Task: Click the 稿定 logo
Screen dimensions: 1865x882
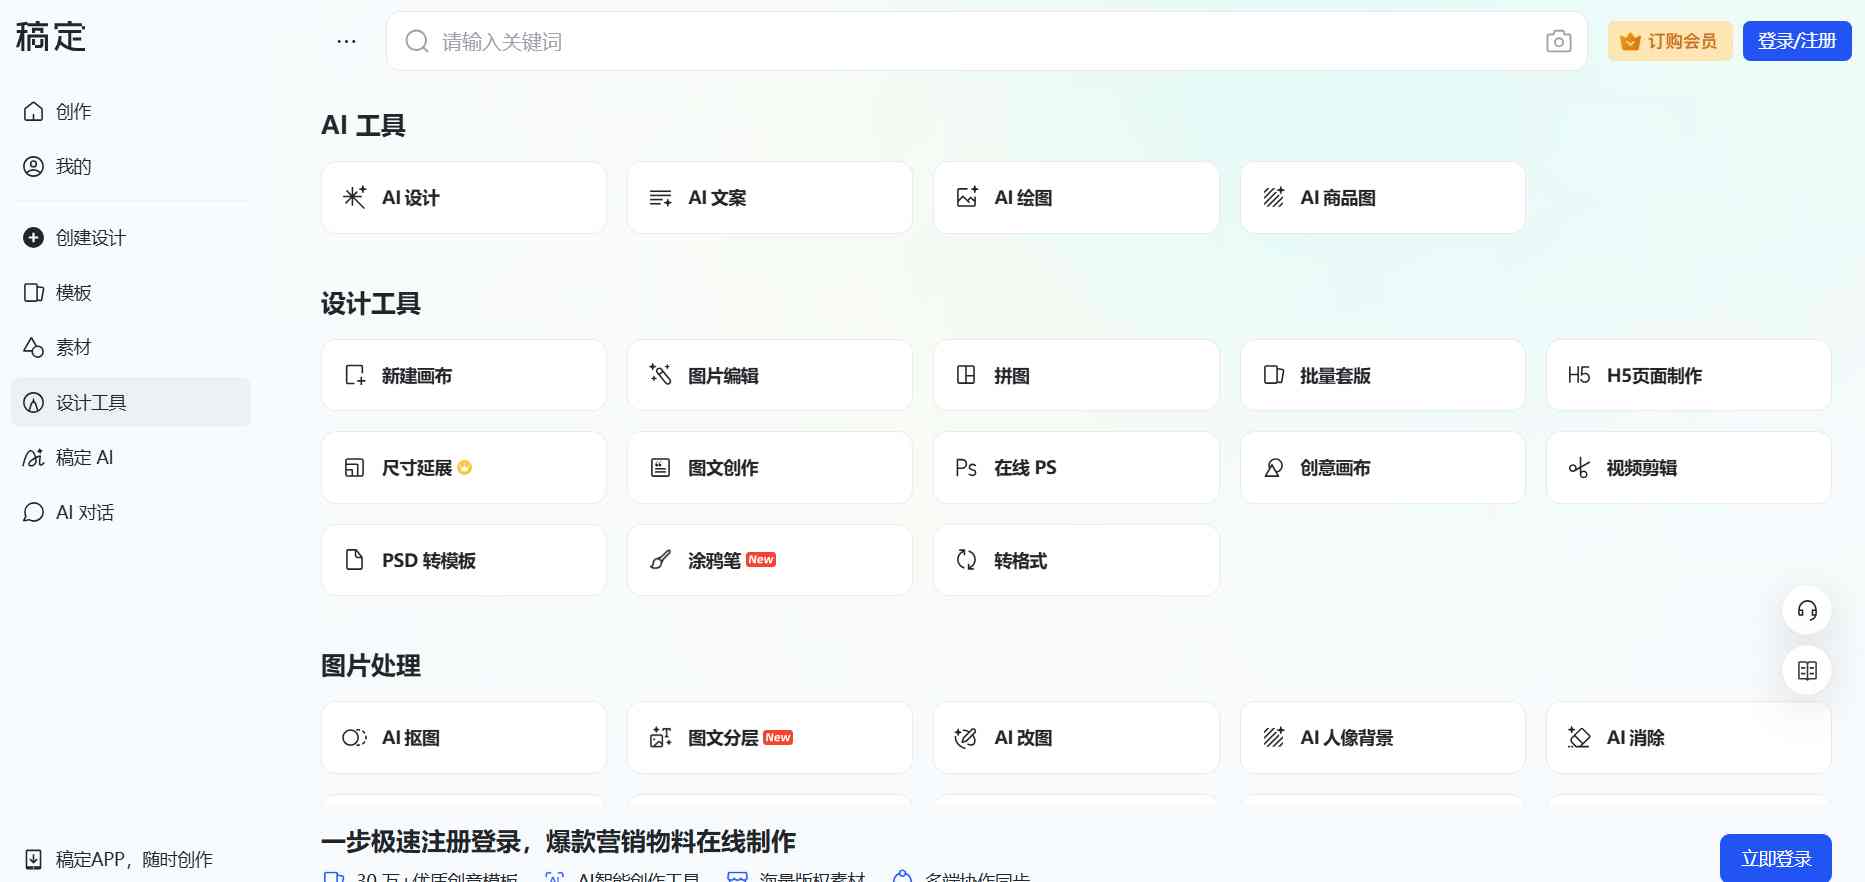Action: click(x=51, y=38)
